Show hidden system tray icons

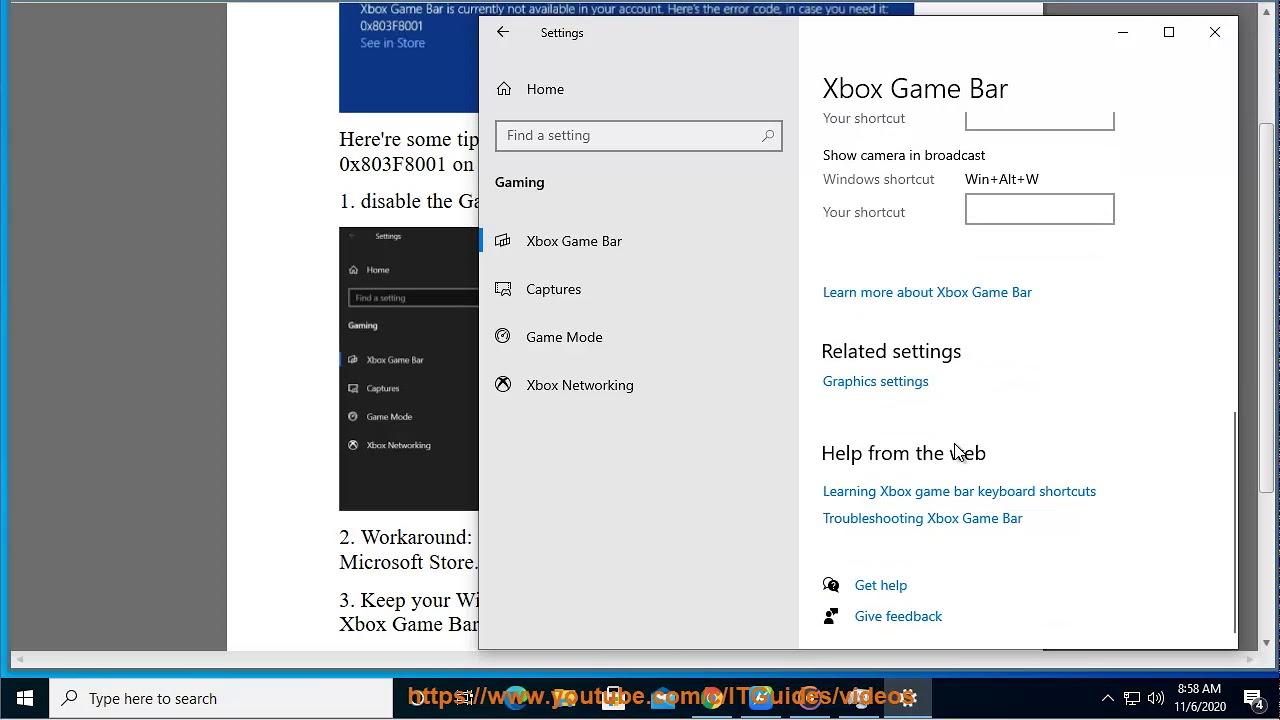(1107, 698)
